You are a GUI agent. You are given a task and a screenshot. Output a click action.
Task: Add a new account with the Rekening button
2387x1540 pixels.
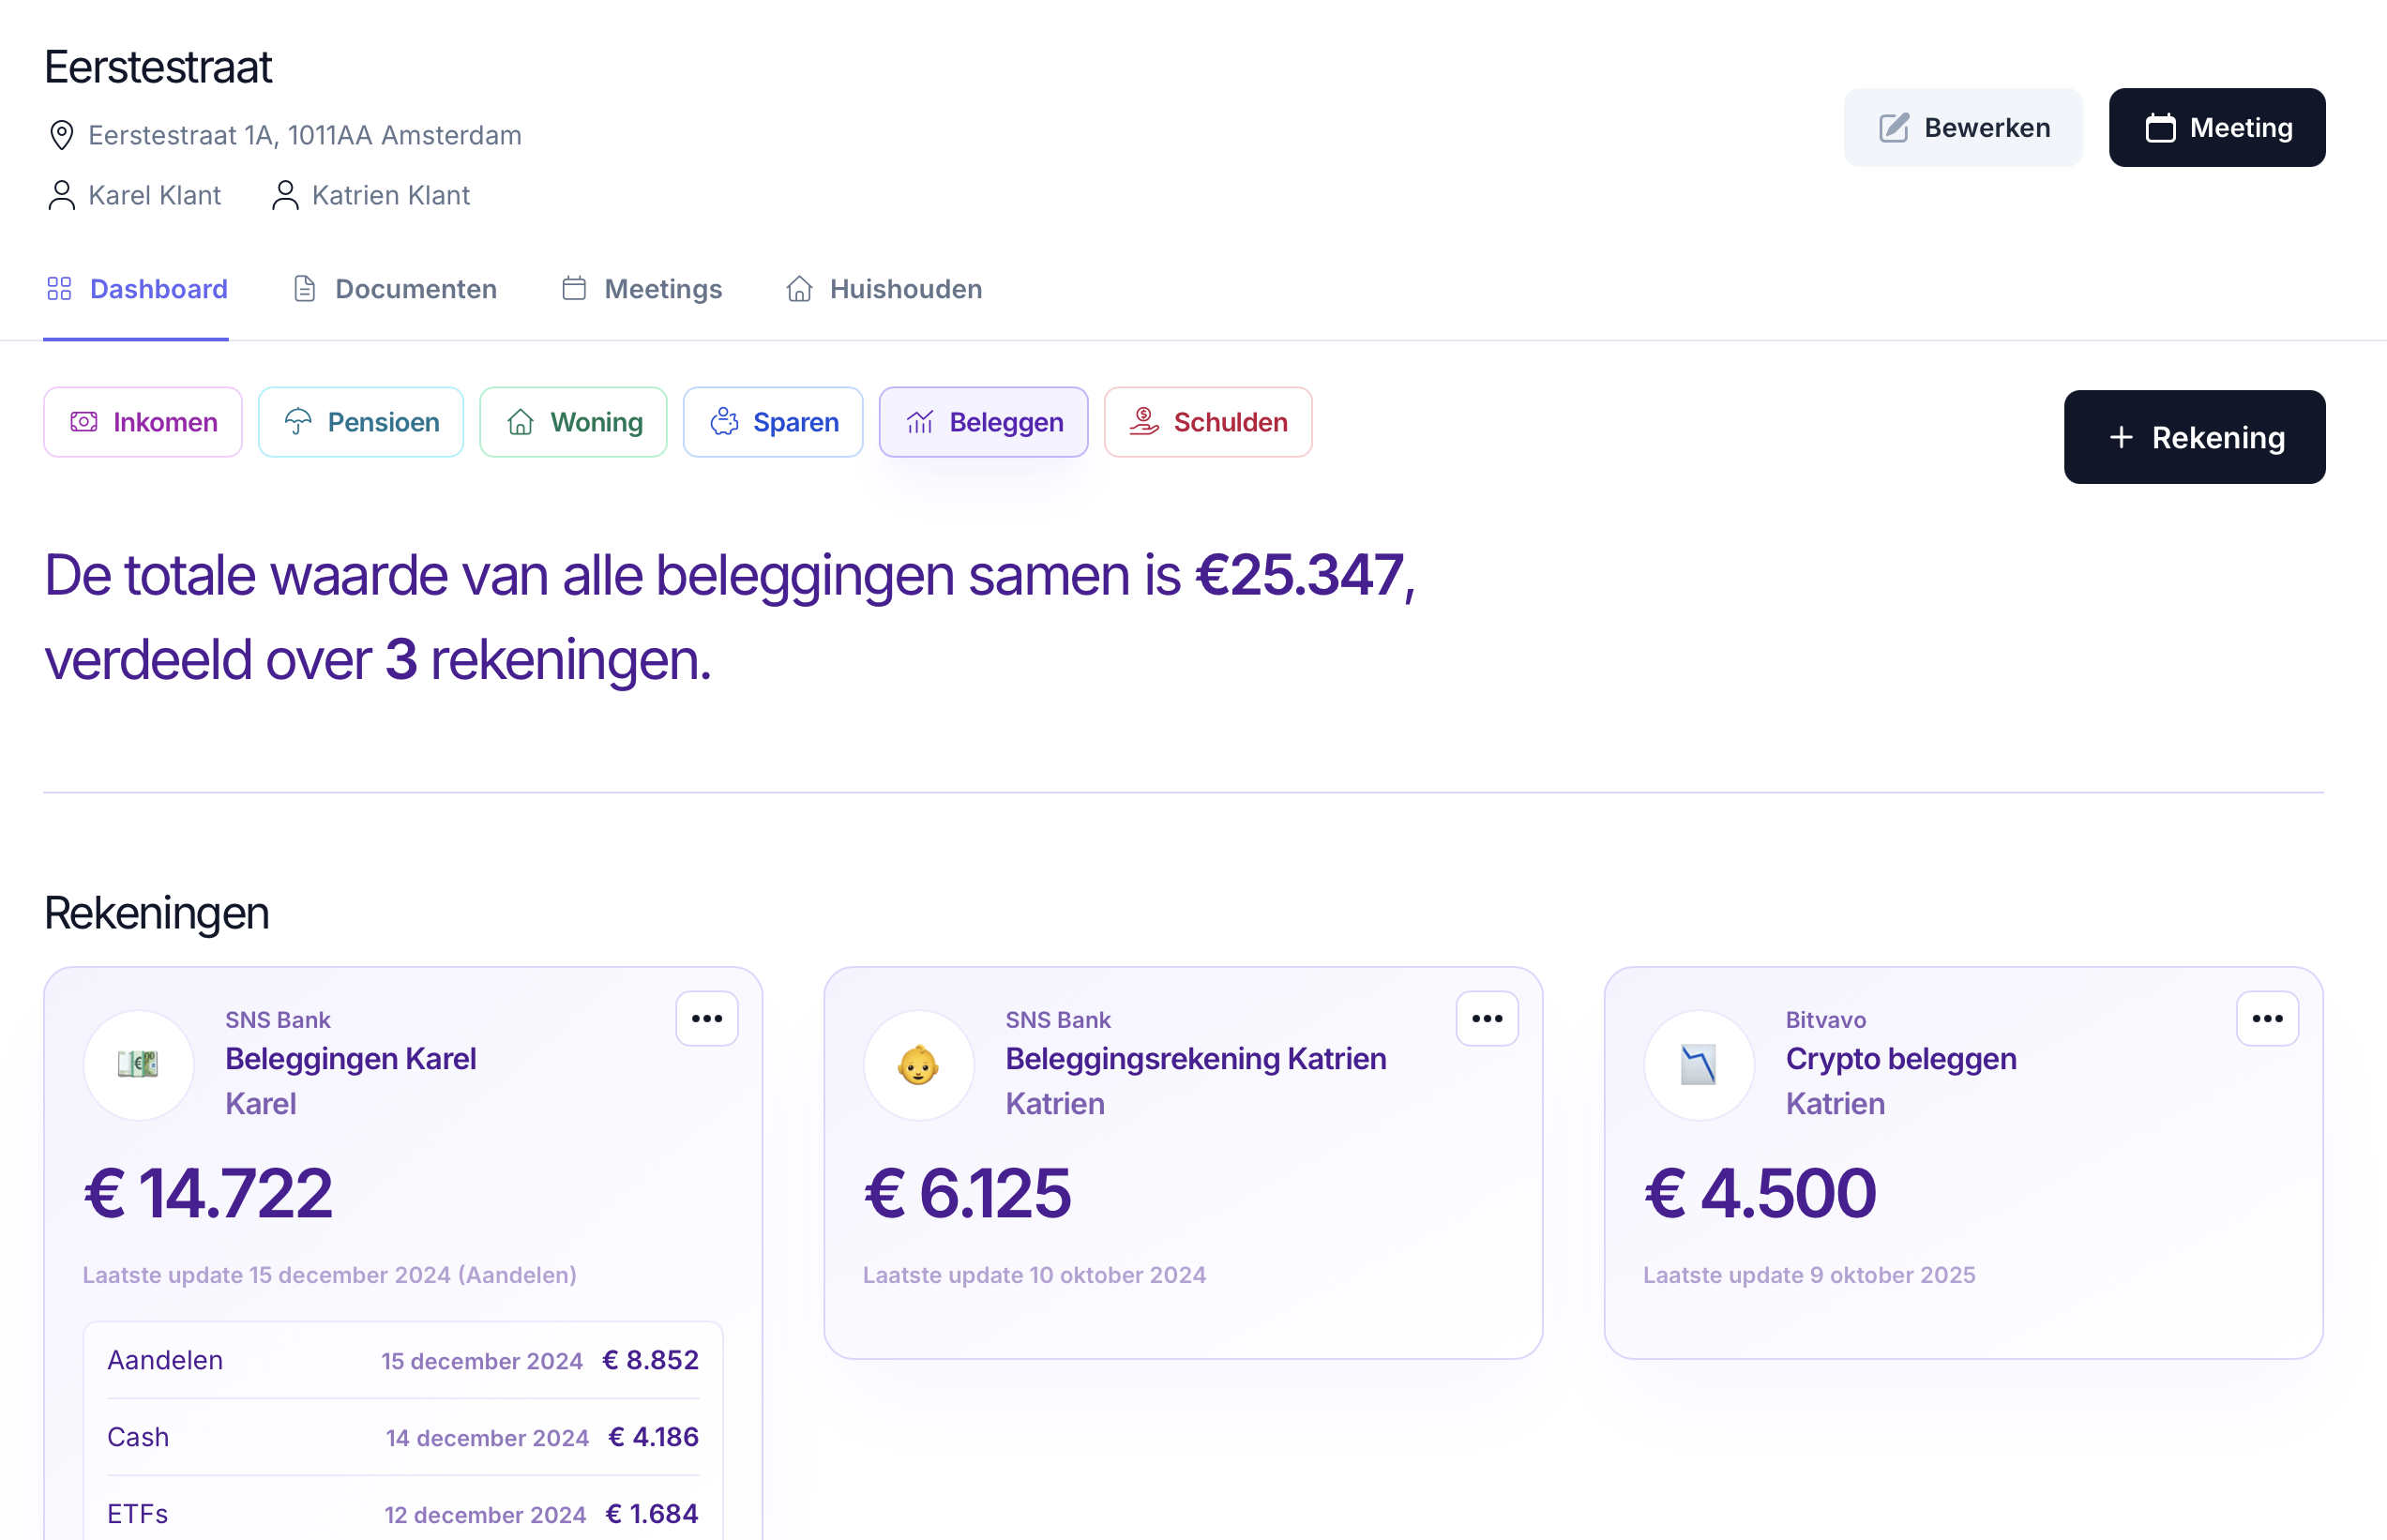point(2194,437)
